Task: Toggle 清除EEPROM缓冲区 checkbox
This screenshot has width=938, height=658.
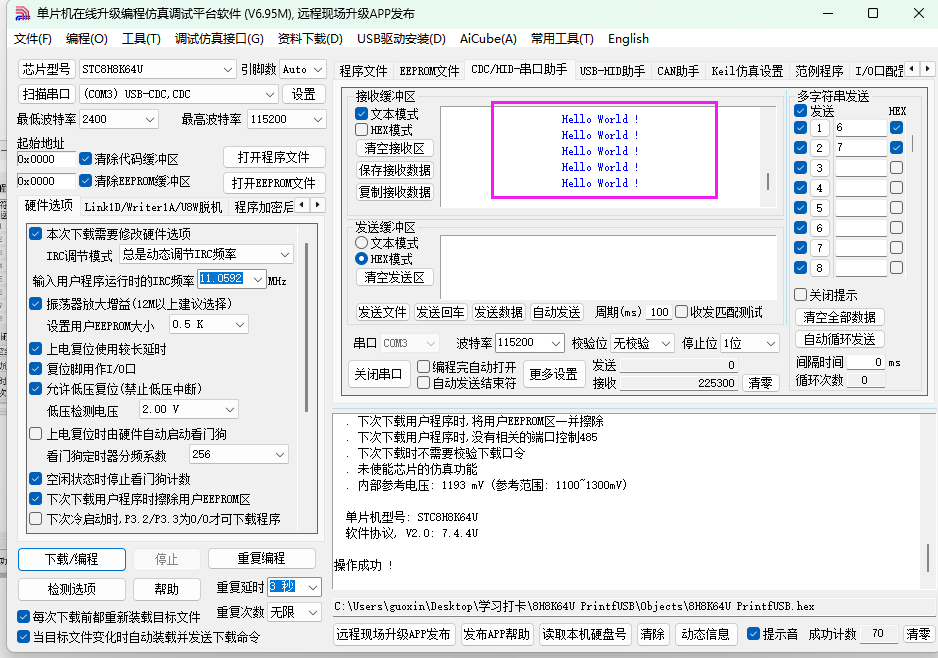Action: click(86, 181)
